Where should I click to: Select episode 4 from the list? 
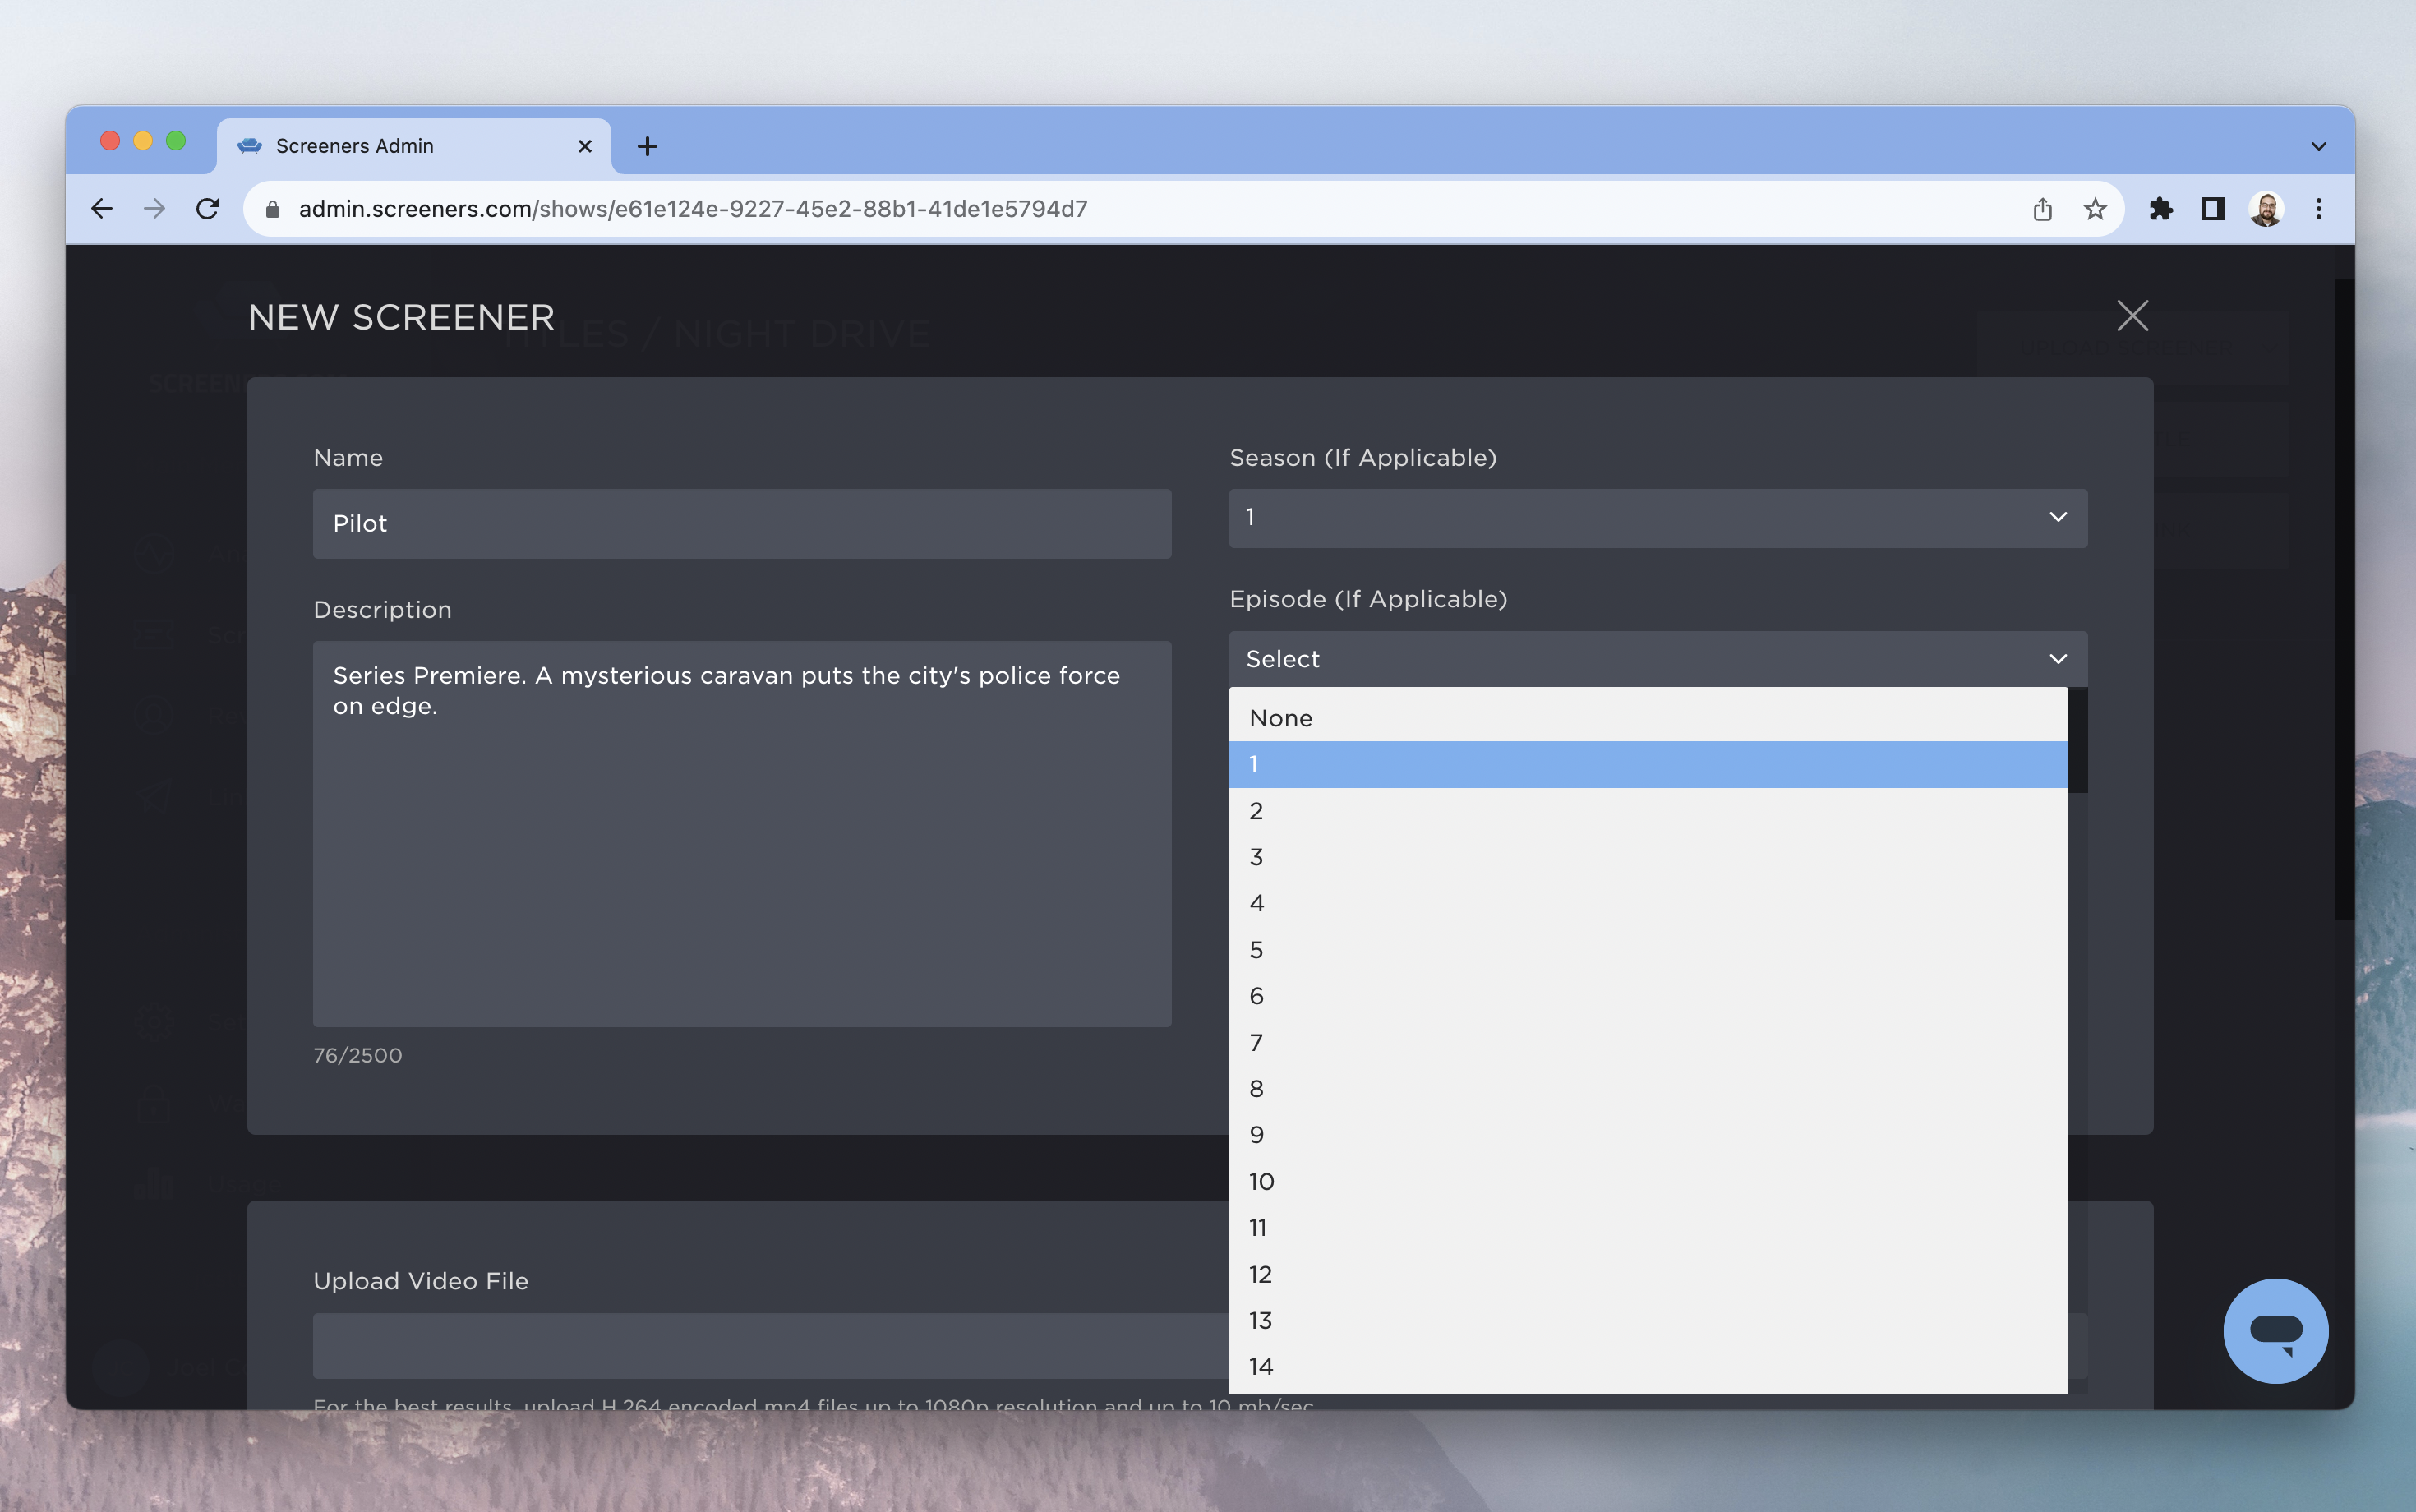coord(1647,903)
